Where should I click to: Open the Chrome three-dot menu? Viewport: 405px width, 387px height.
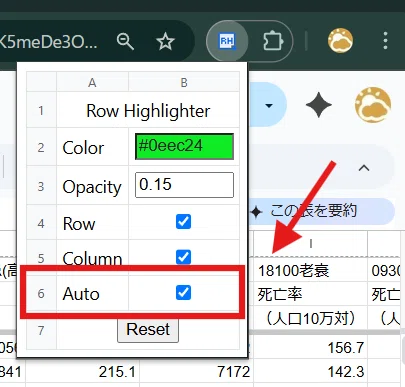pos(385,41)
